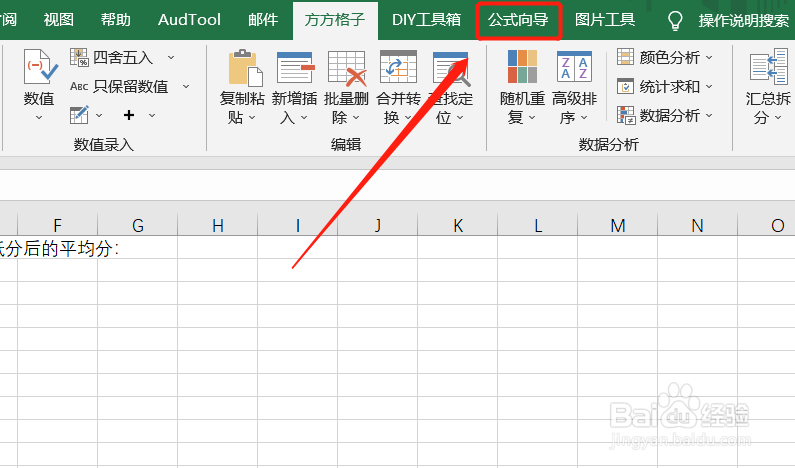Click the cell containing 分后的平均分:

pos(60,248)
